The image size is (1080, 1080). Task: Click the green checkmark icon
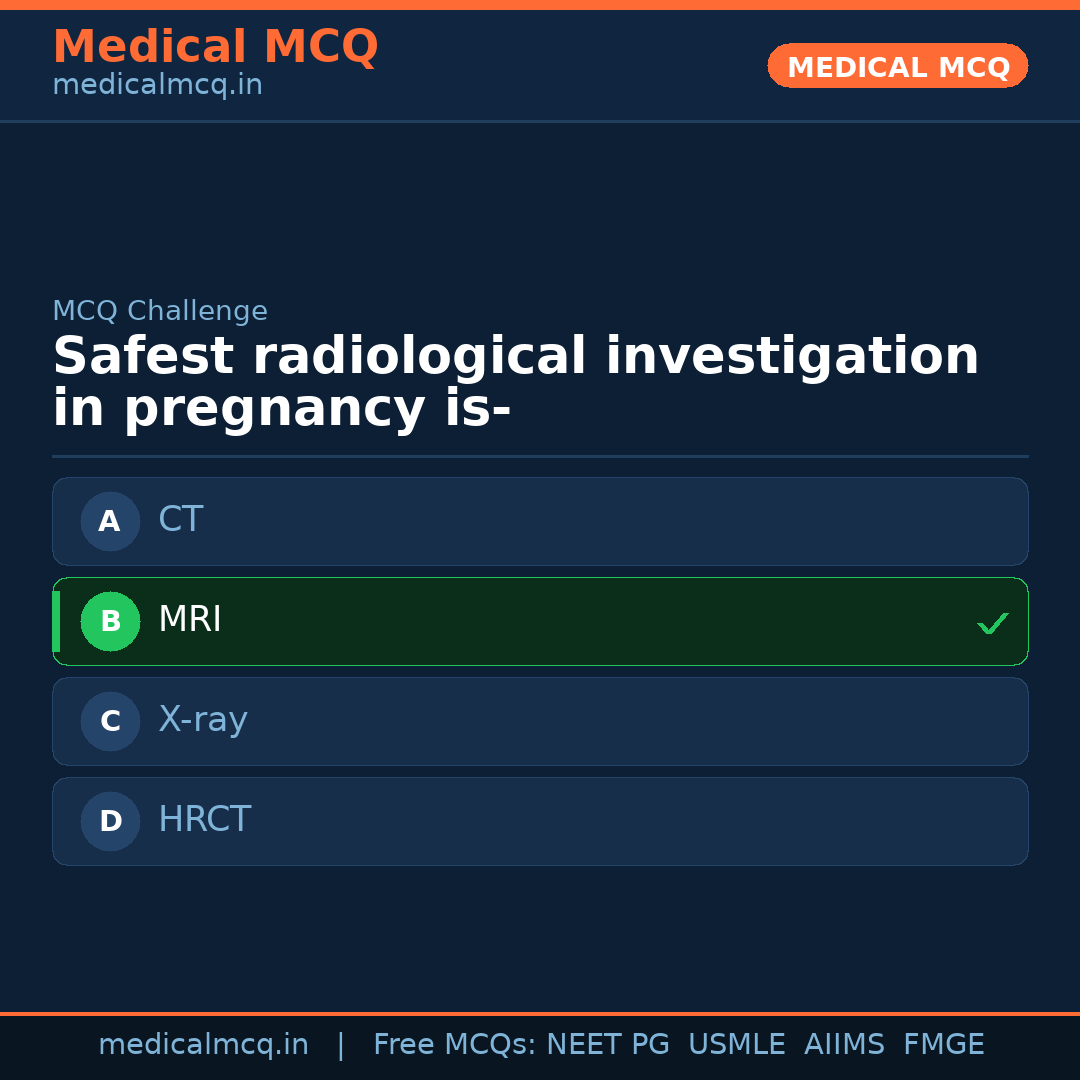point(992,623)
